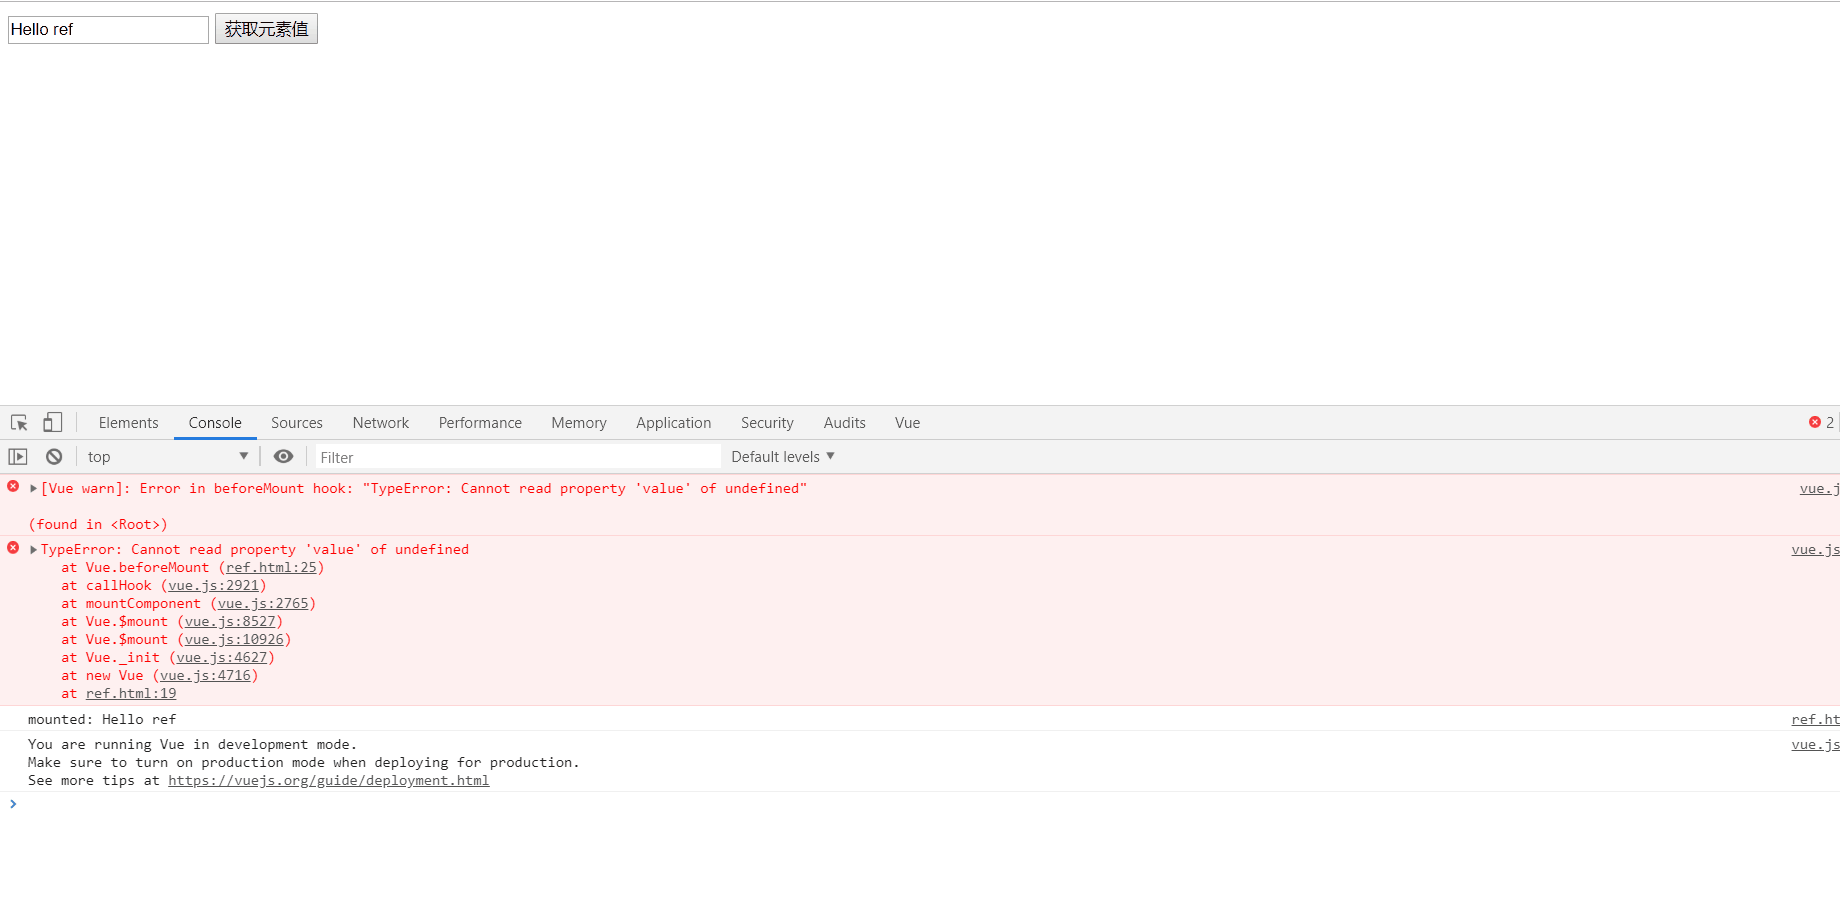The height and width of the screenshot is (902, 1840).
Task: Visit the vuejs.org deployment guide link
Action: pyautogui.click(x=329, y=781)
